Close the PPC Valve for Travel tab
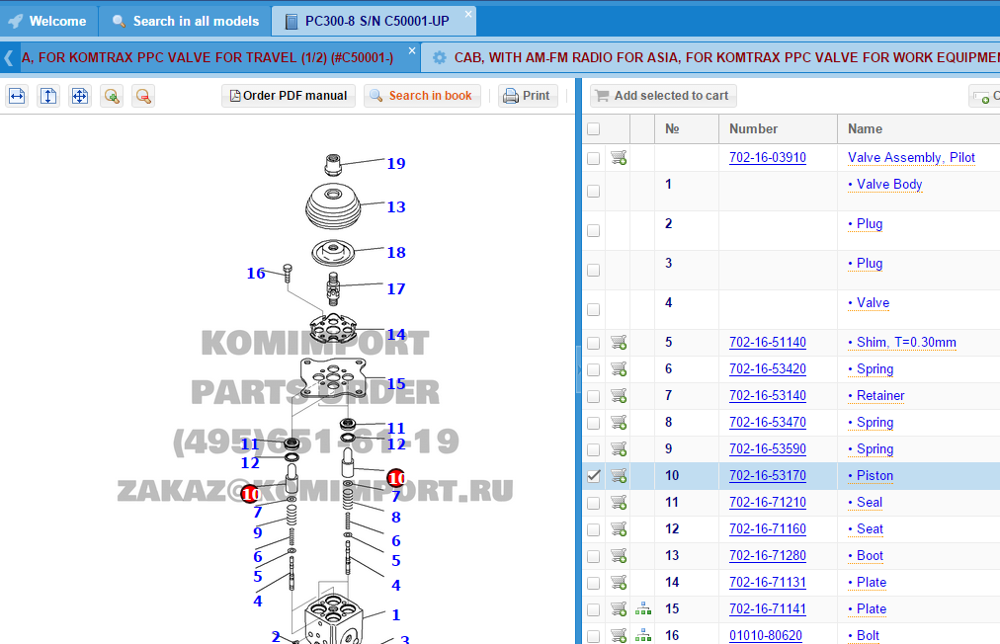This screenshot has height=644, width=1000. click(412, 51)
